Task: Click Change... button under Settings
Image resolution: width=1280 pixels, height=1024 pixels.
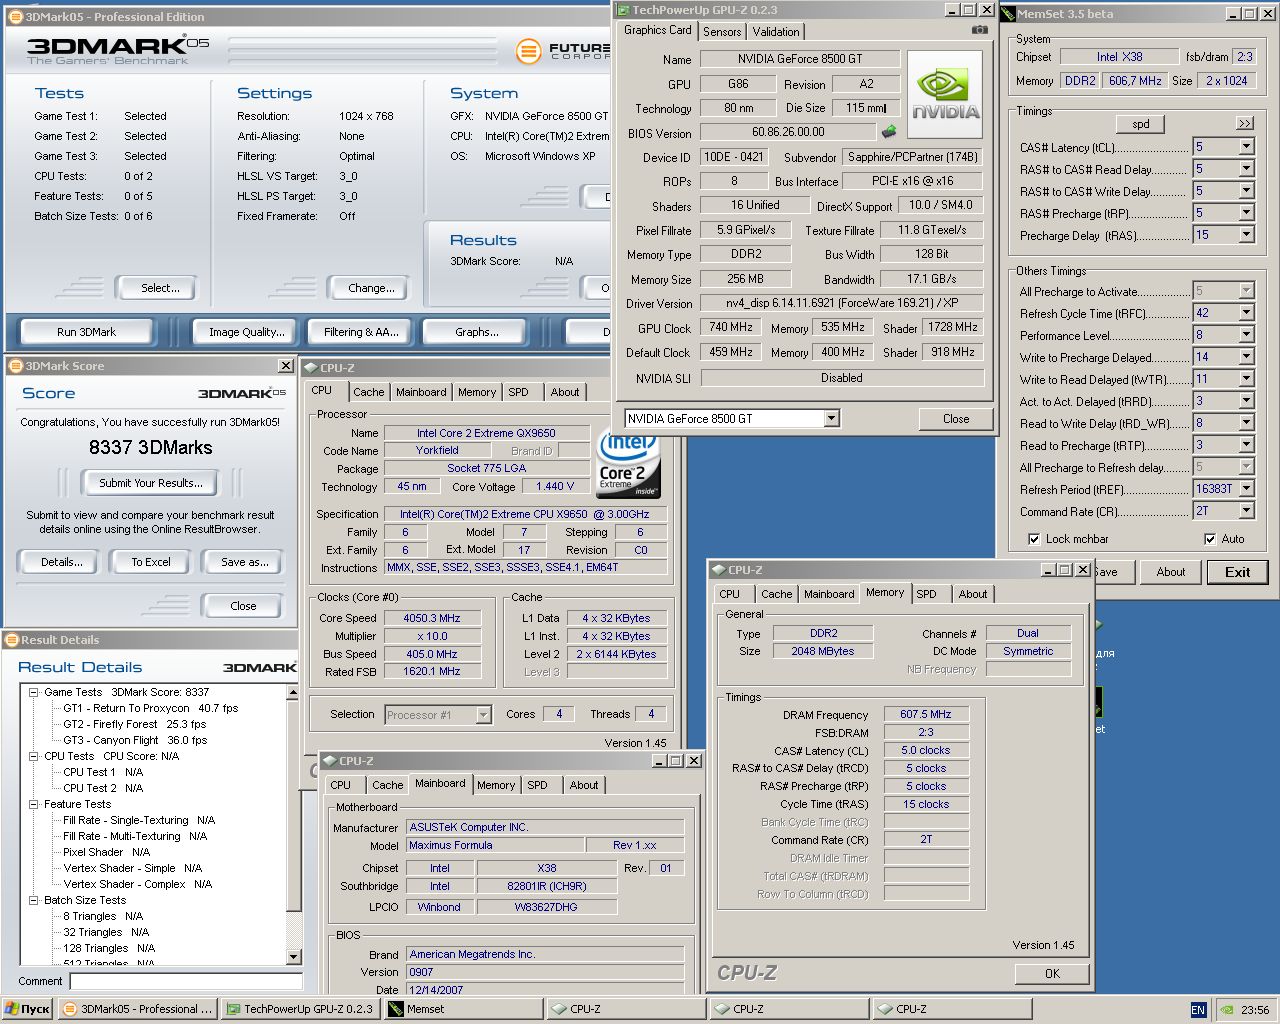Action: pos(371,288)
